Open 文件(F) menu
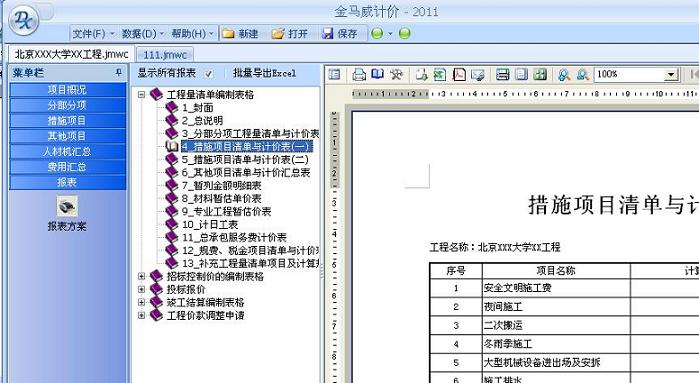This screenshot has width=699, height=383. pyautogui.click(x=93, y=33)
